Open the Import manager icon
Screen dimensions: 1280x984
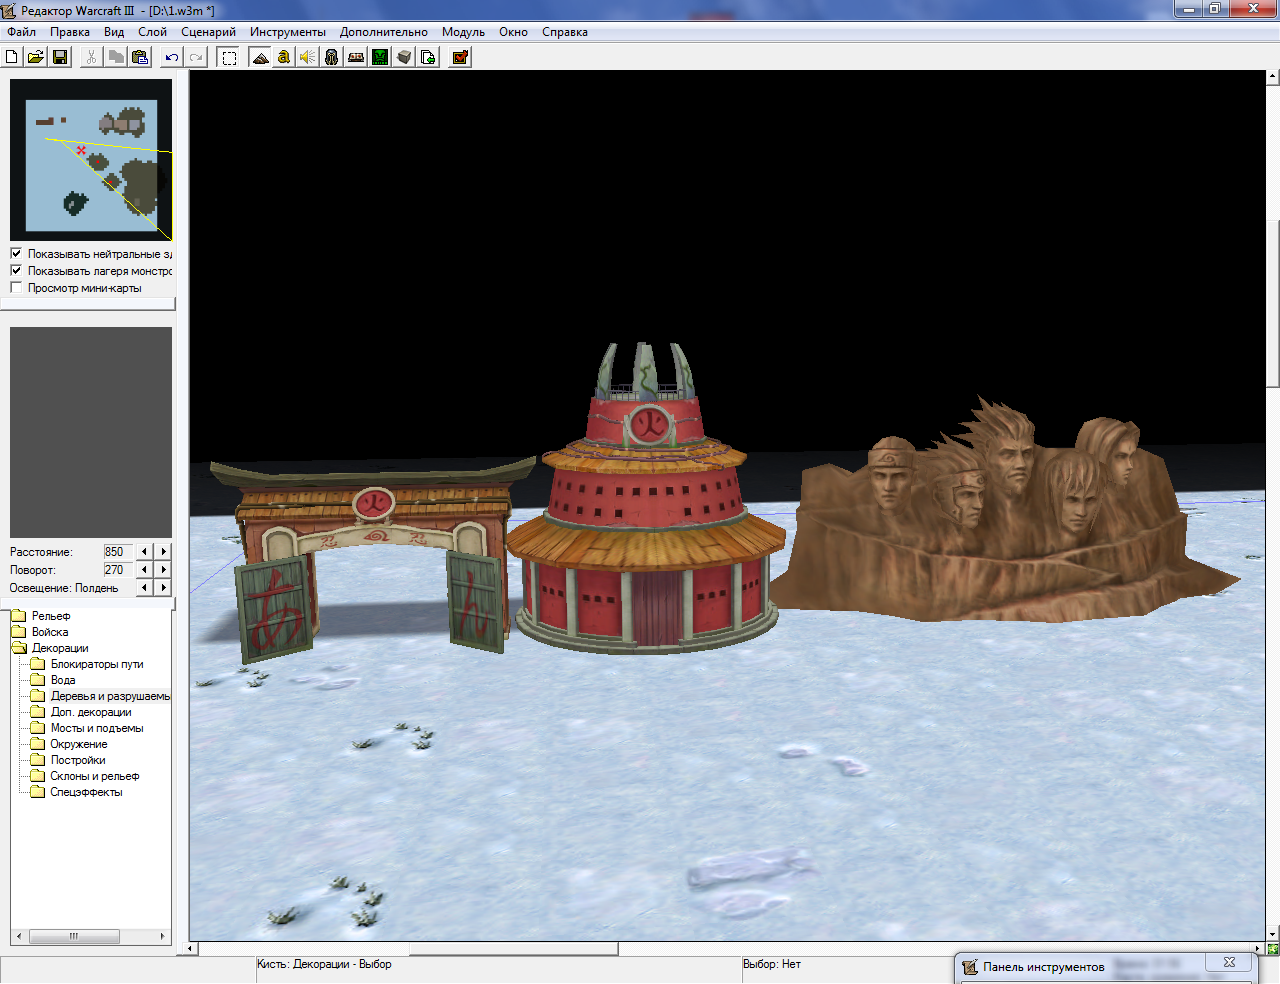428,57
